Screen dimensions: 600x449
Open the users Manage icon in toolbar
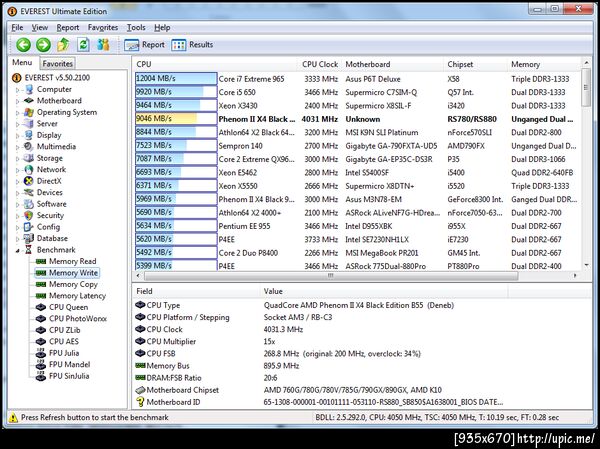pos(103,45)
